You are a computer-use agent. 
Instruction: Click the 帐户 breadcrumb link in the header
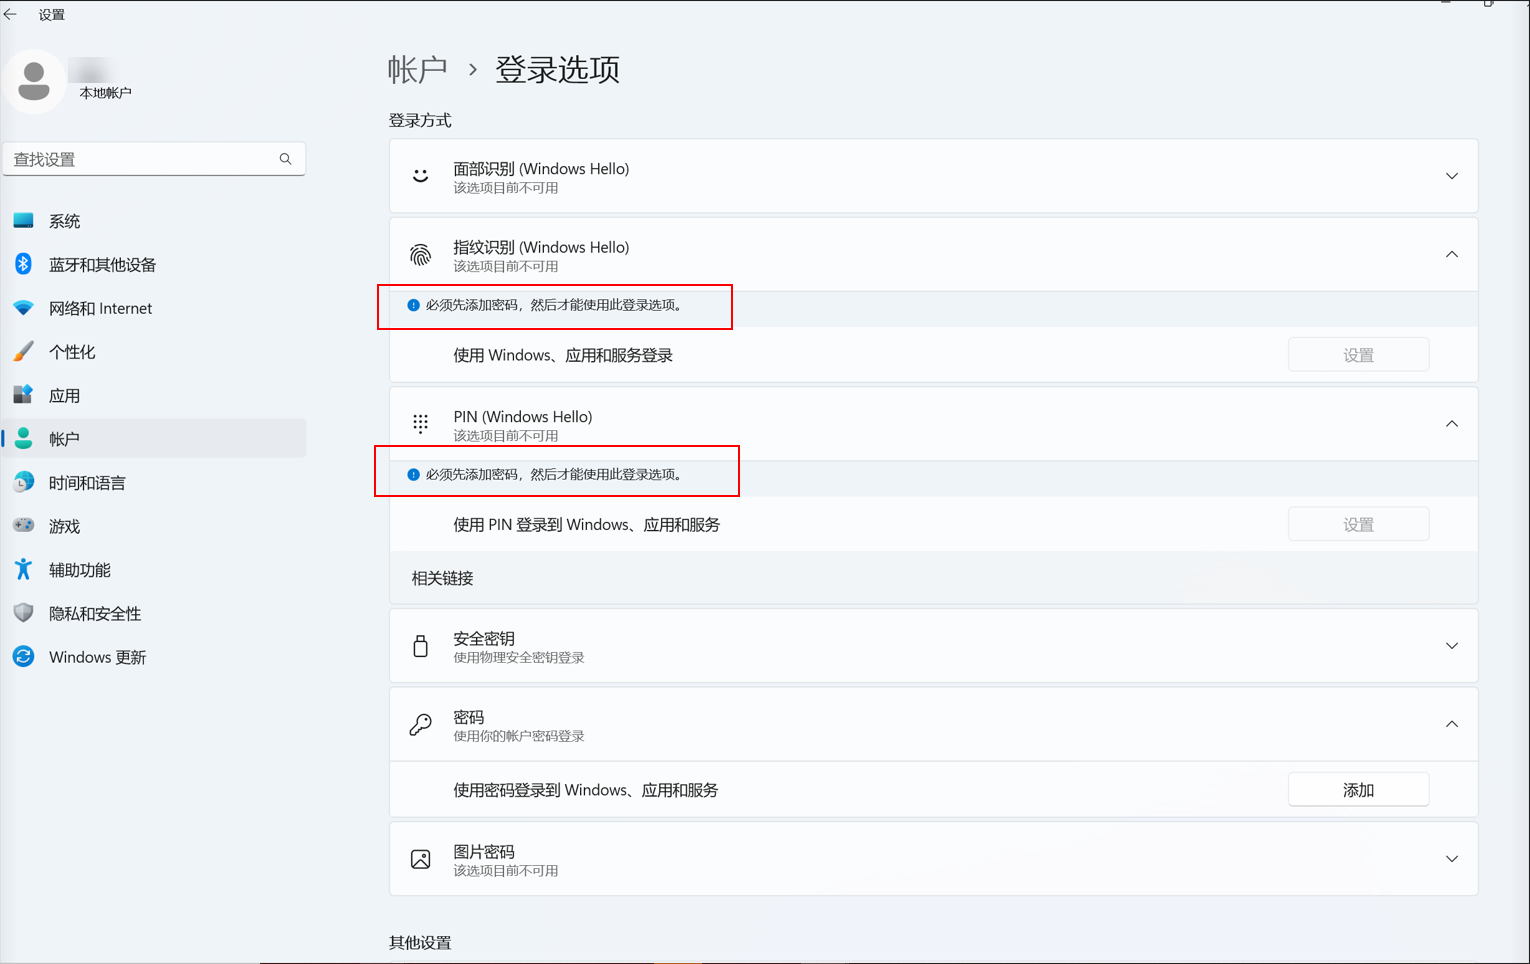tap(417, 69)
